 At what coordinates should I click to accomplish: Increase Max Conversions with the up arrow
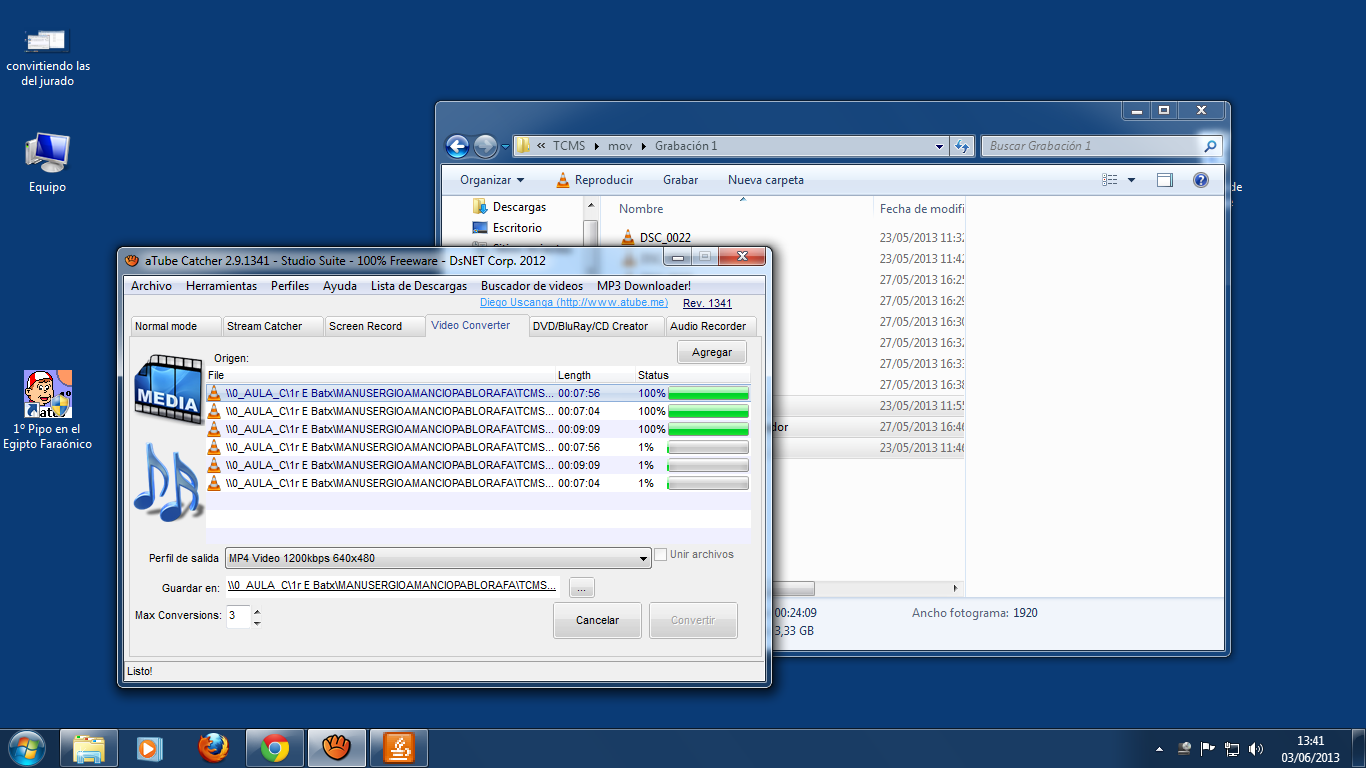[257, 611]
